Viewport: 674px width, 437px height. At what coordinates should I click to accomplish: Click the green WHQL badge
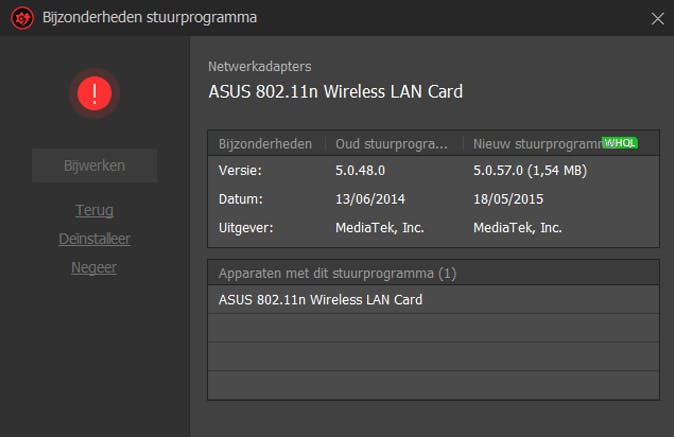coord(619,143)
